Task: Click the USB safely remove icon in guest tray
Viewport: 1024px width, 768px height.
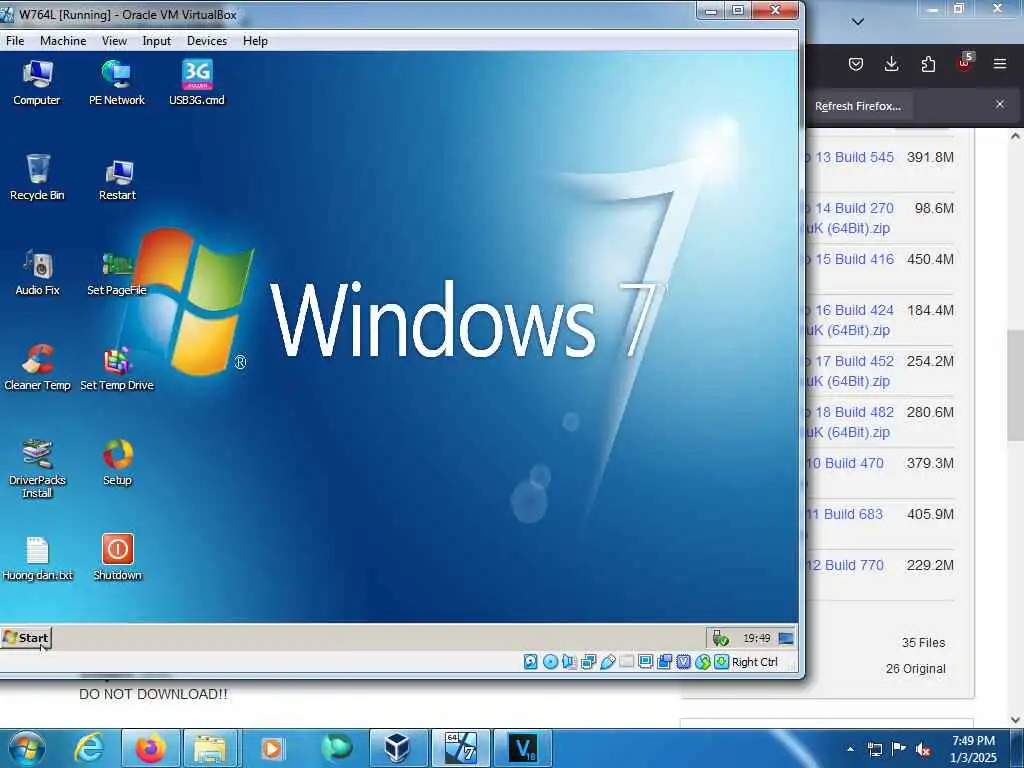Action: (720, 638)
